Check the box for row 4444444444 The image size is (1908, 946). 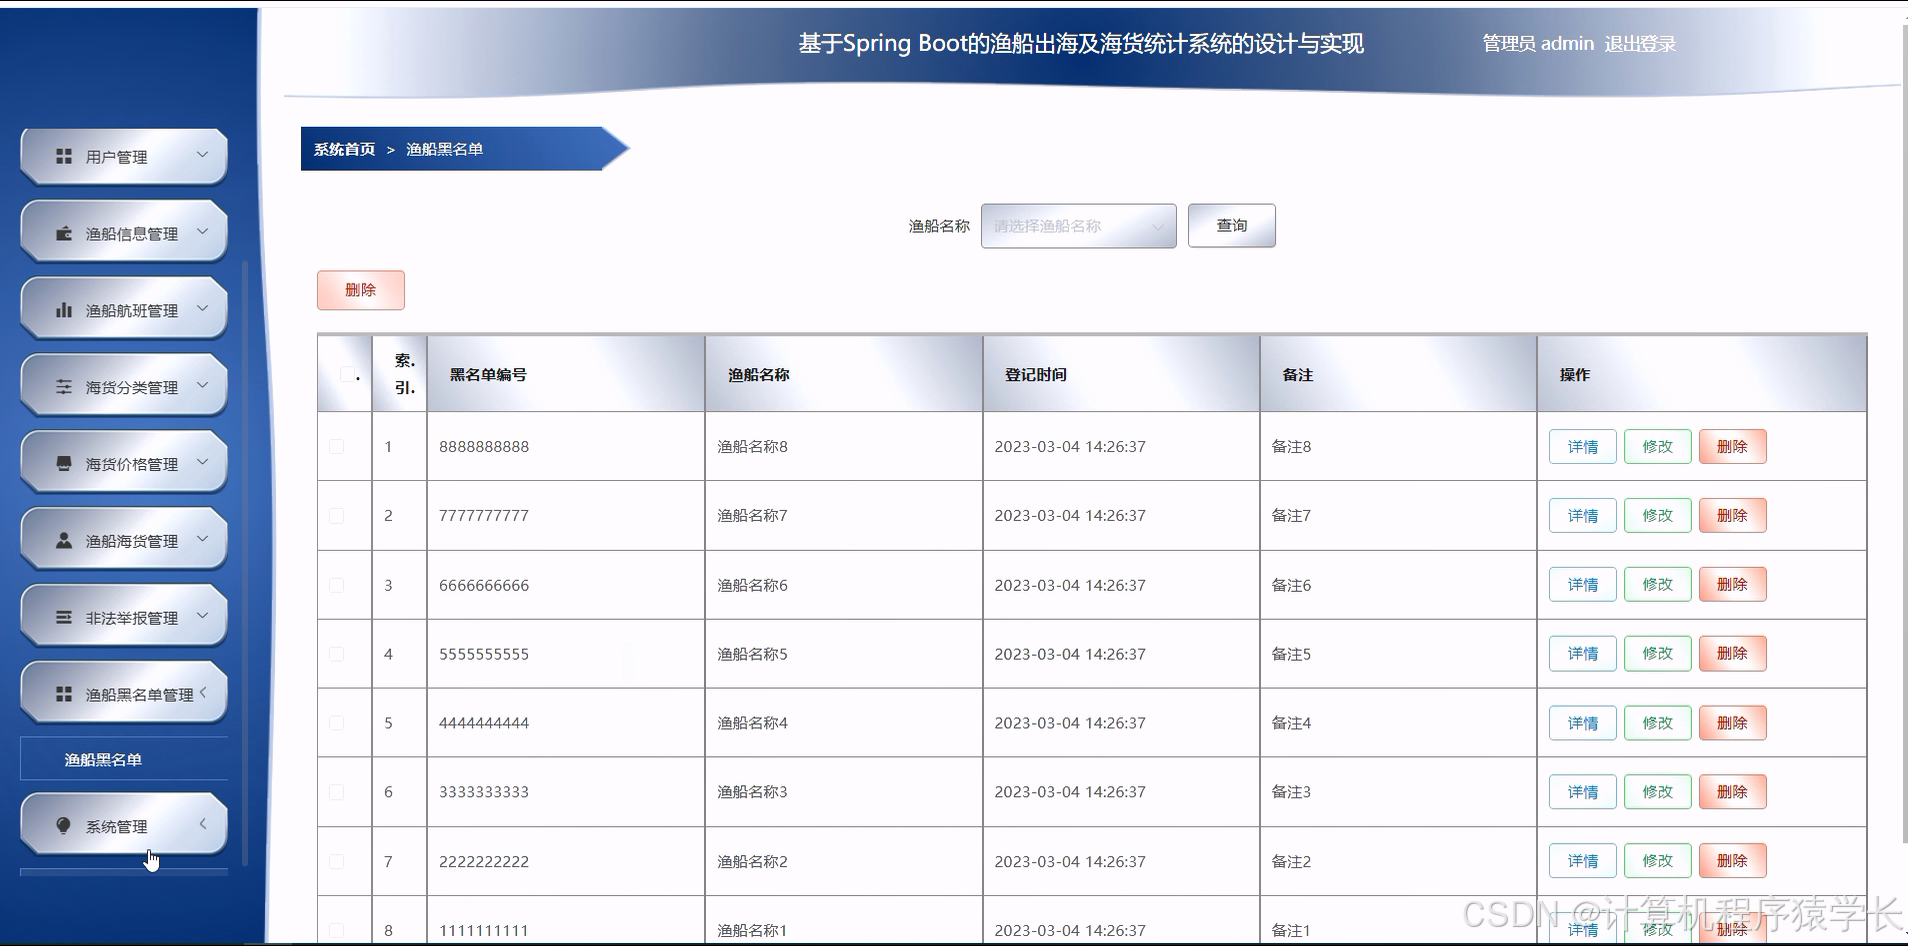[336, 723]
